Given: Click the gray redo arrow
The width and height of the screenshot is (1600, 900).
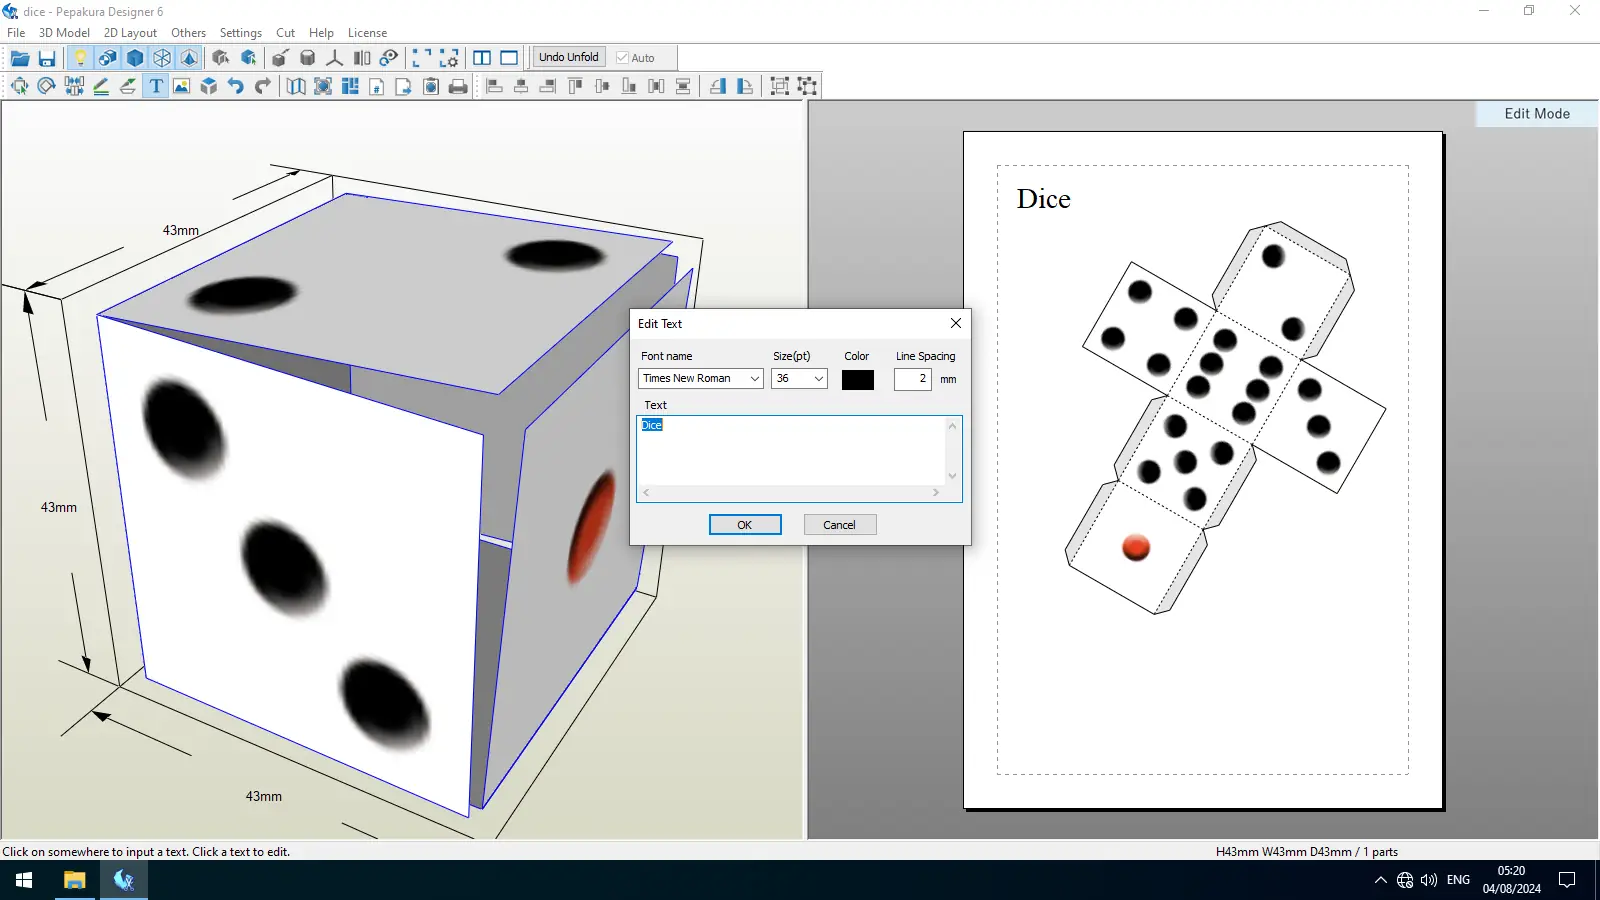Looking at the screenshot, I should pyautogui.click(x=263, y=86).
